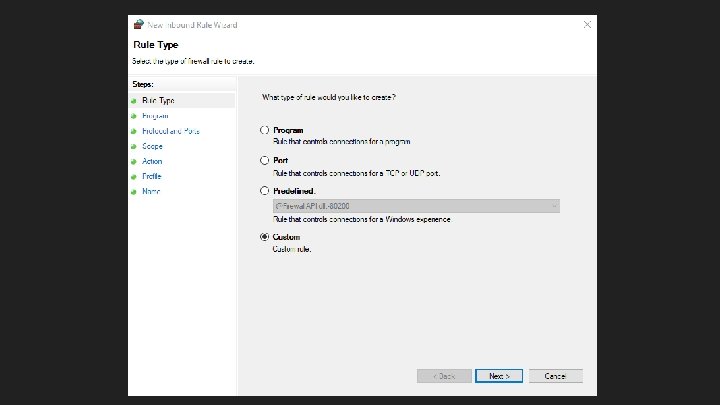Jump to the Action step
This screenshot has height=405, width=720.
pyautogui.click(x=152, y=161)
